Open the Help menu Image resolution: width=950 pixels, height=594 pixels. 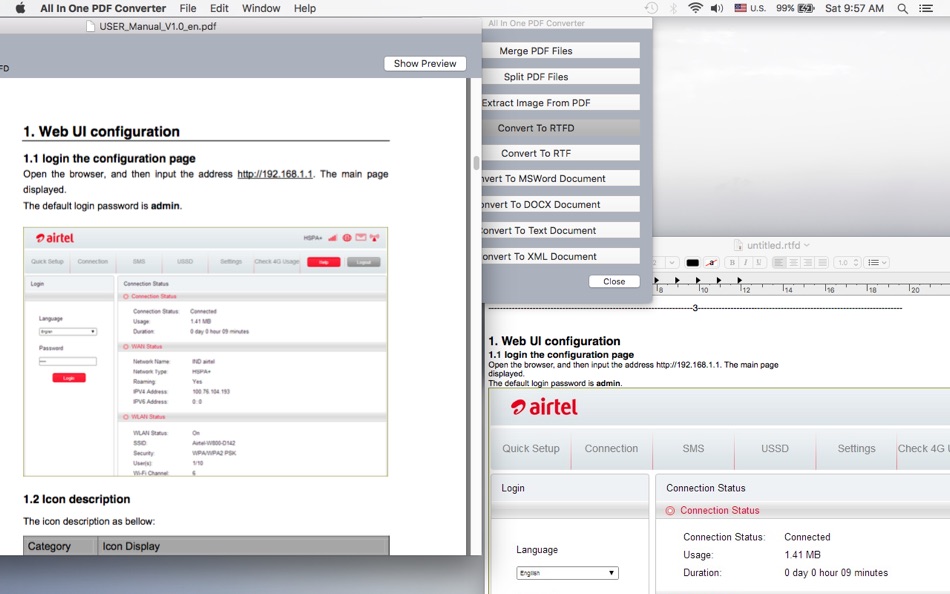[305, 8]
